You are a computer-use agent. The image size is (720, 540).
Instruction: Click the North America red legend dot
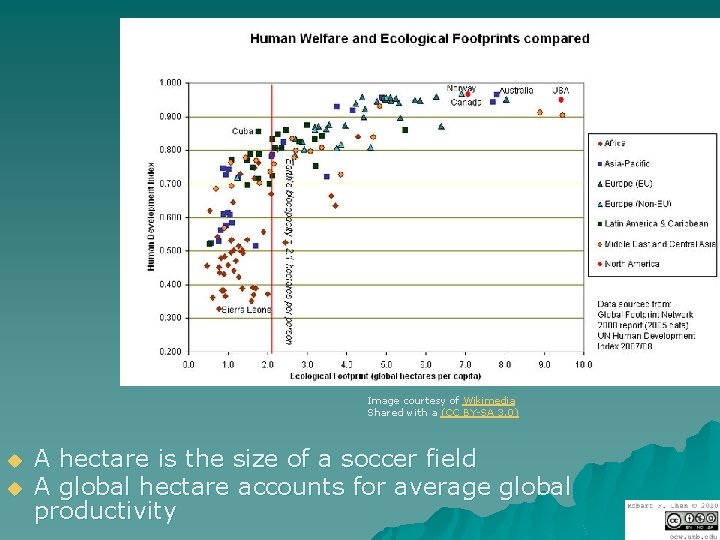(x=600, y=264)
